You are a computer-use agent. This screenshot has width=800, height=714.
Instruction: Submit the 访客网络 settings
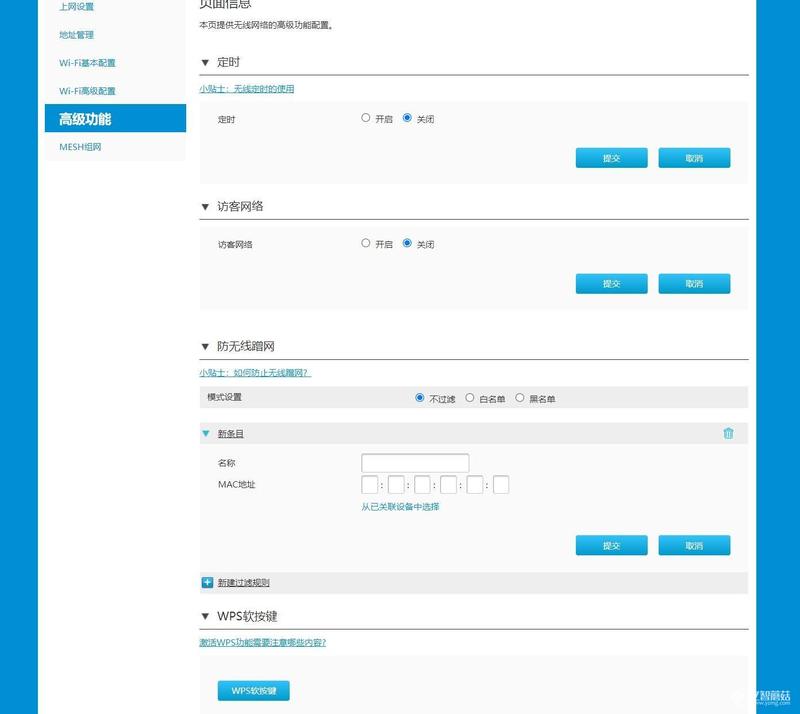point(611,284)
